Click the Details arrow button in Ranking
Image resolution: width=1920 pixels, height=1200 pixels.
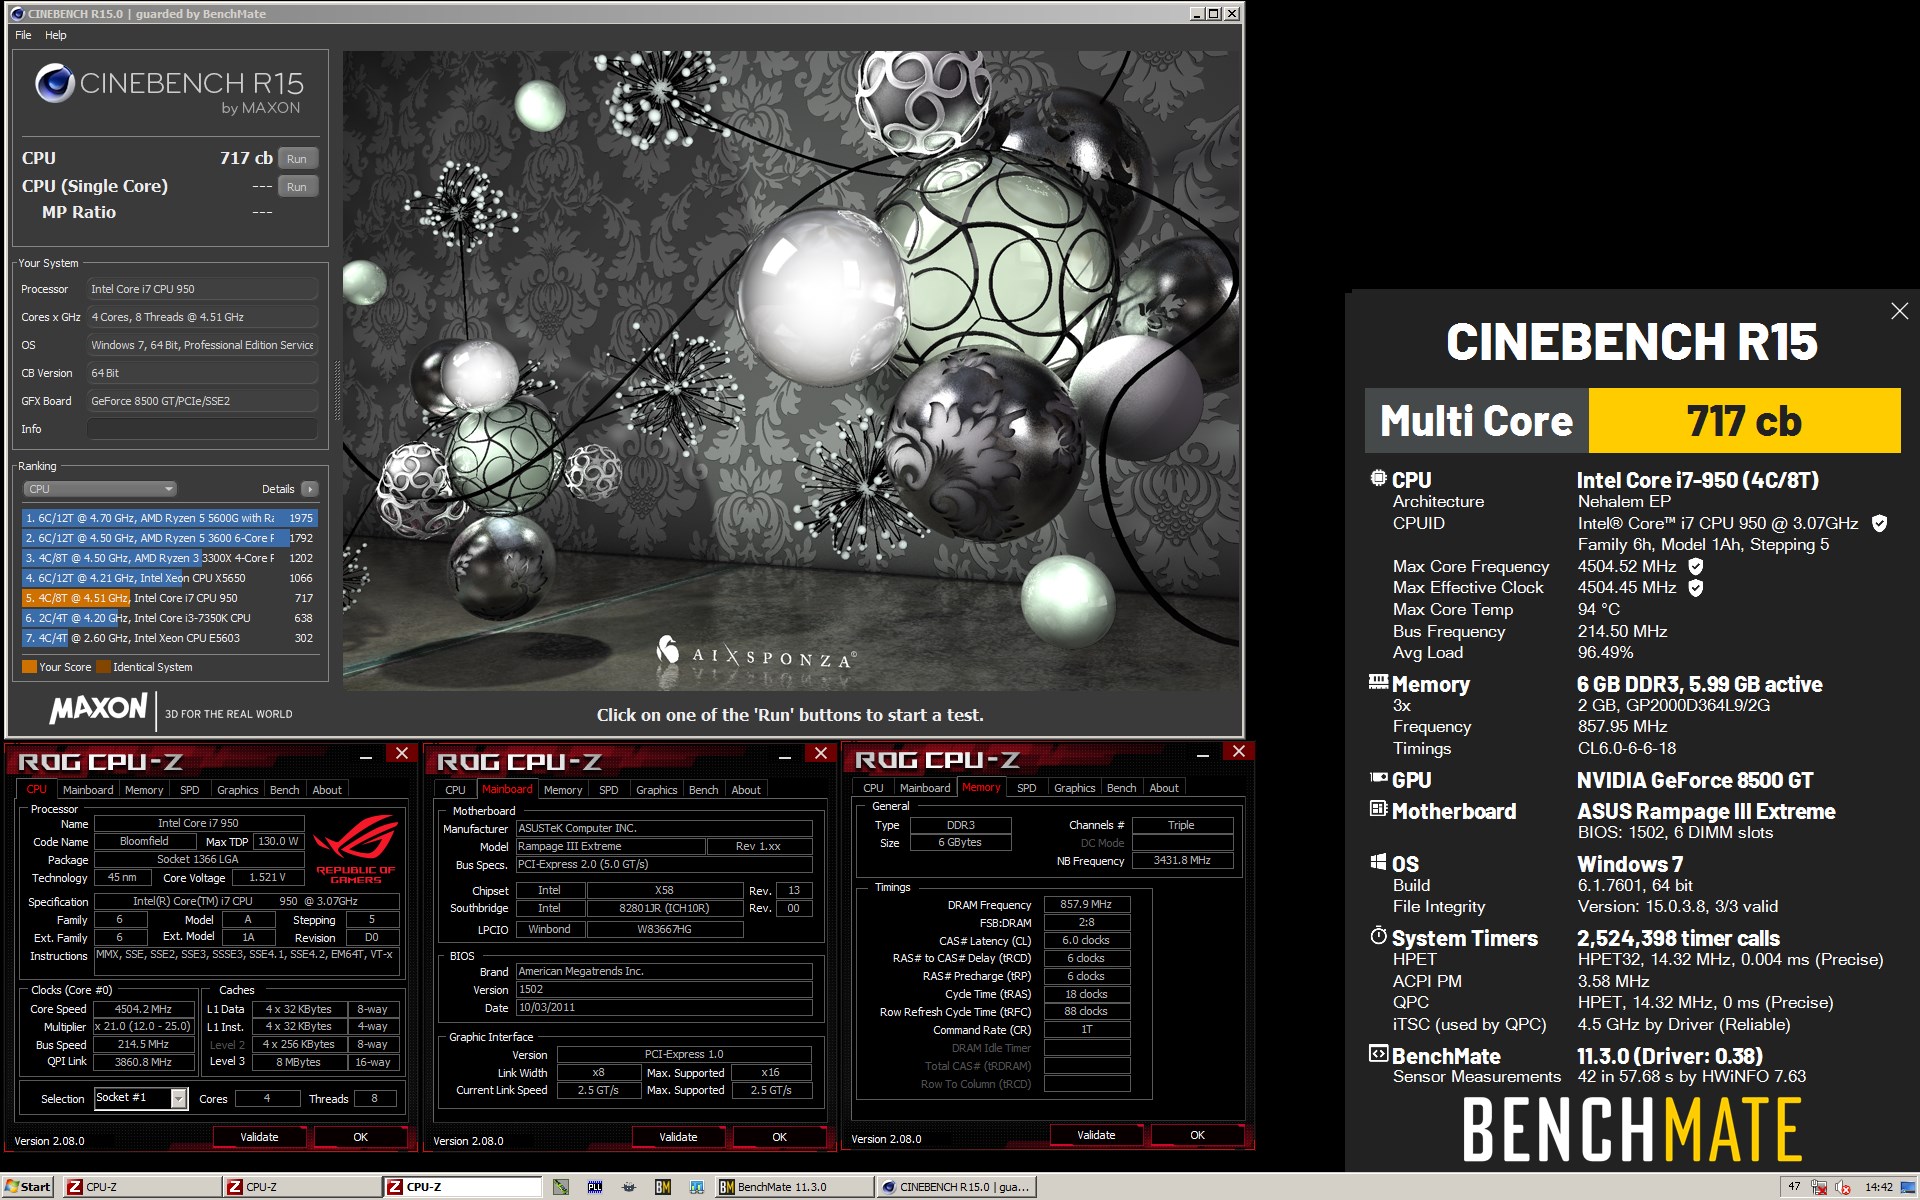(310, 489)
